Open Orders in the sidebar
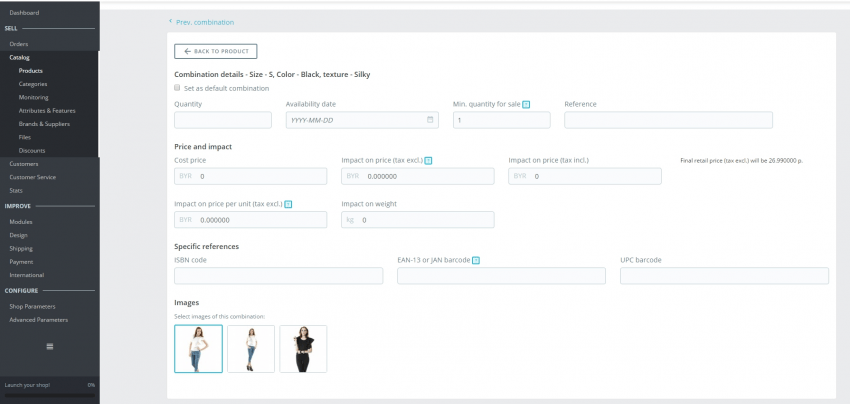This screenshot has width=850, height=404. click(x=18, y=44)
